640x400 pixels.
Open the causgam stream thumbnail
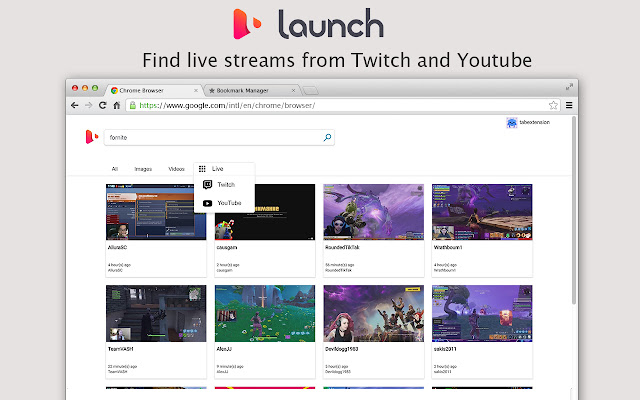pos(265,212)
